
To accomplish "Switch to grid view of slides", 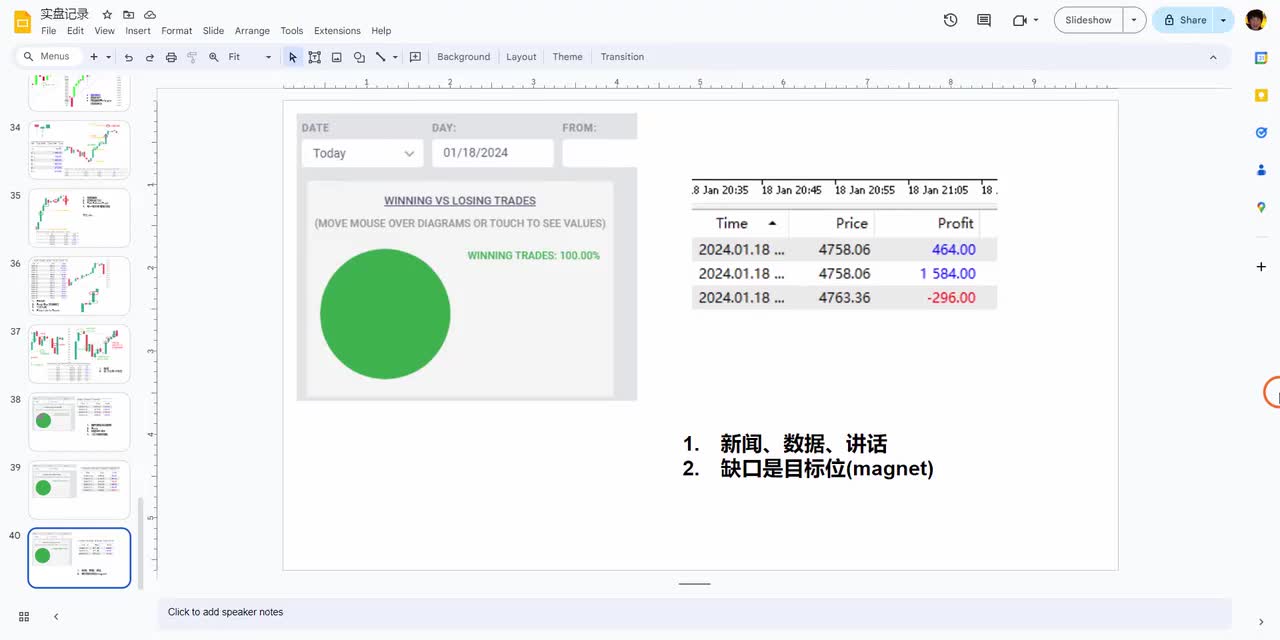I will (x=24, y=617).
